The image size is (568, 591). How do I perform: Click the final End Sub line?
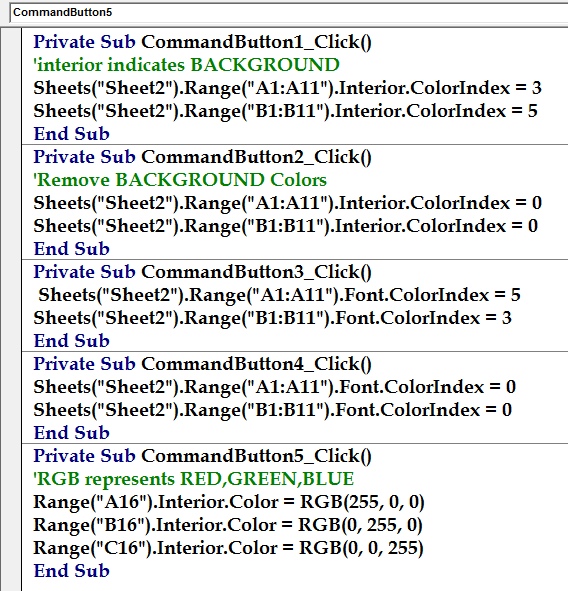click(72, 571)
